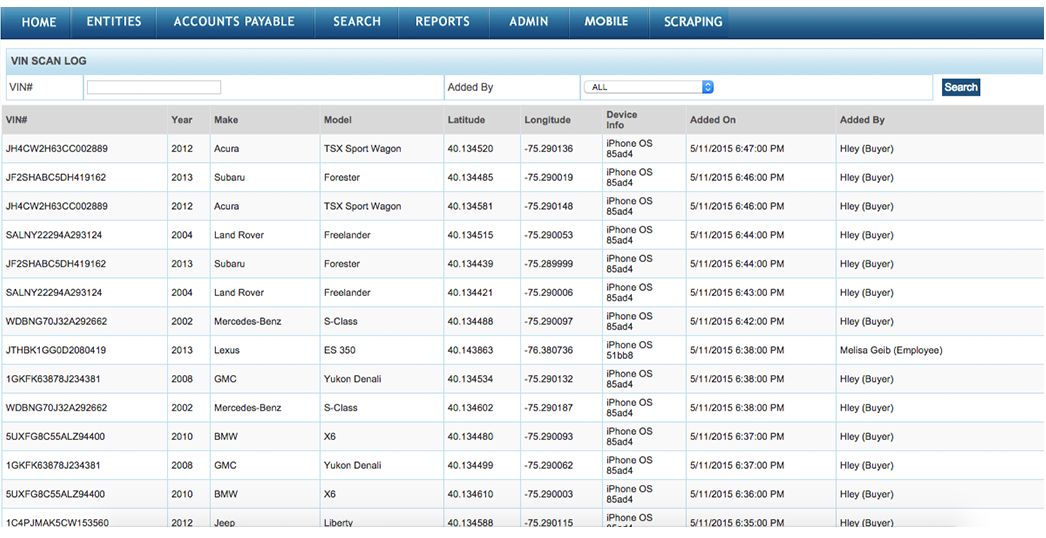Click latitude 40.134520
Screen dimensions: 1046x538
tap(470, 149)
